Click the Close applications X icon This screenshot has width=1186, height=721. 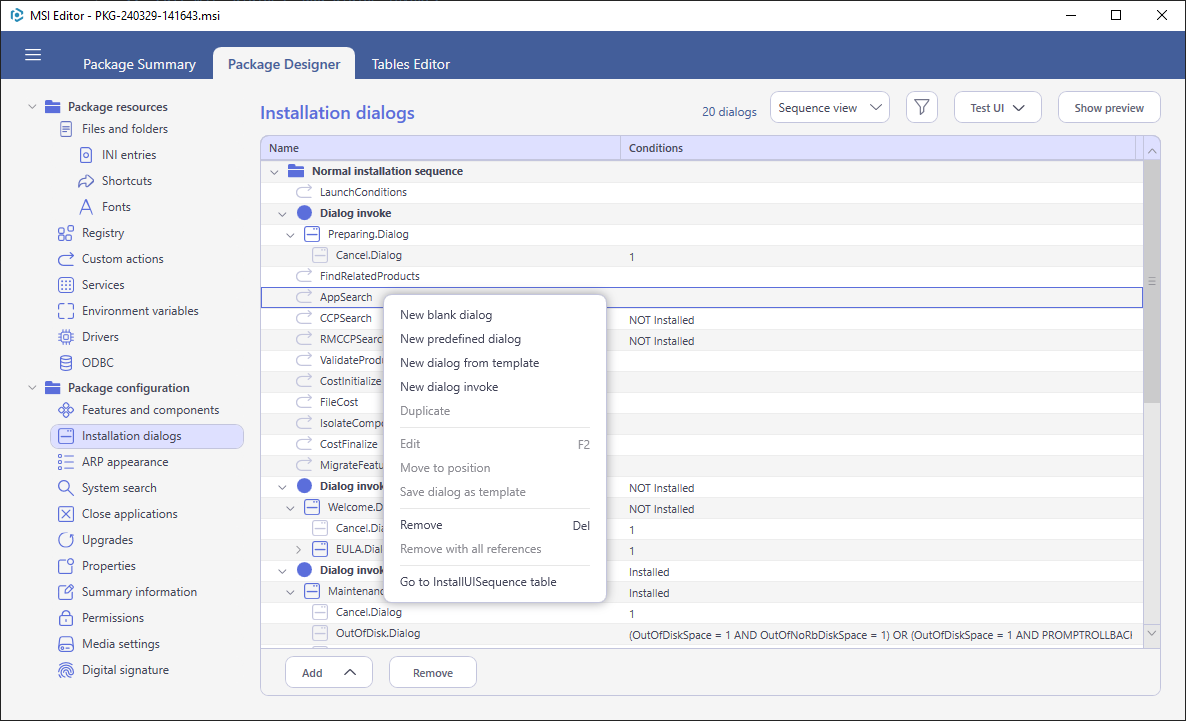tap(66, 514)
